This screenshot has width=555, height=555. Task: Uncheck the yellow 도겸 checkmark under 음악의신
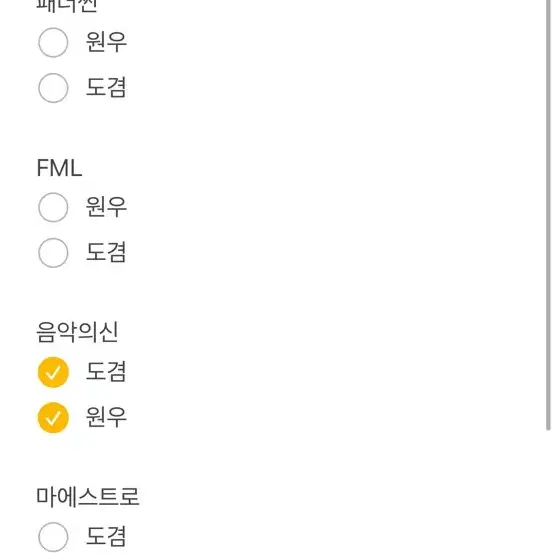tap(53, 372)
